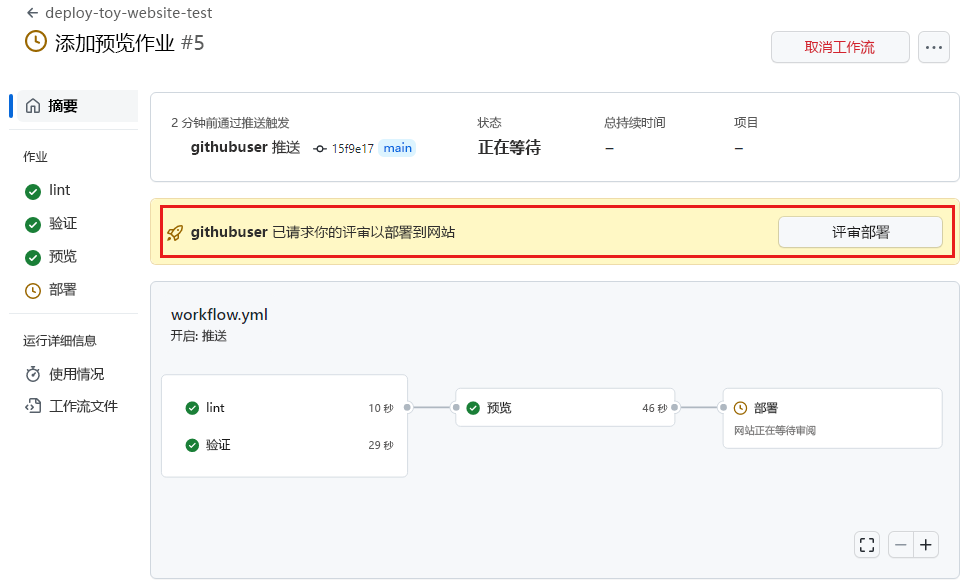Click sidebar 预览 green check icon
The width and height of the screenshot is (967, 587).
(33, 258)
